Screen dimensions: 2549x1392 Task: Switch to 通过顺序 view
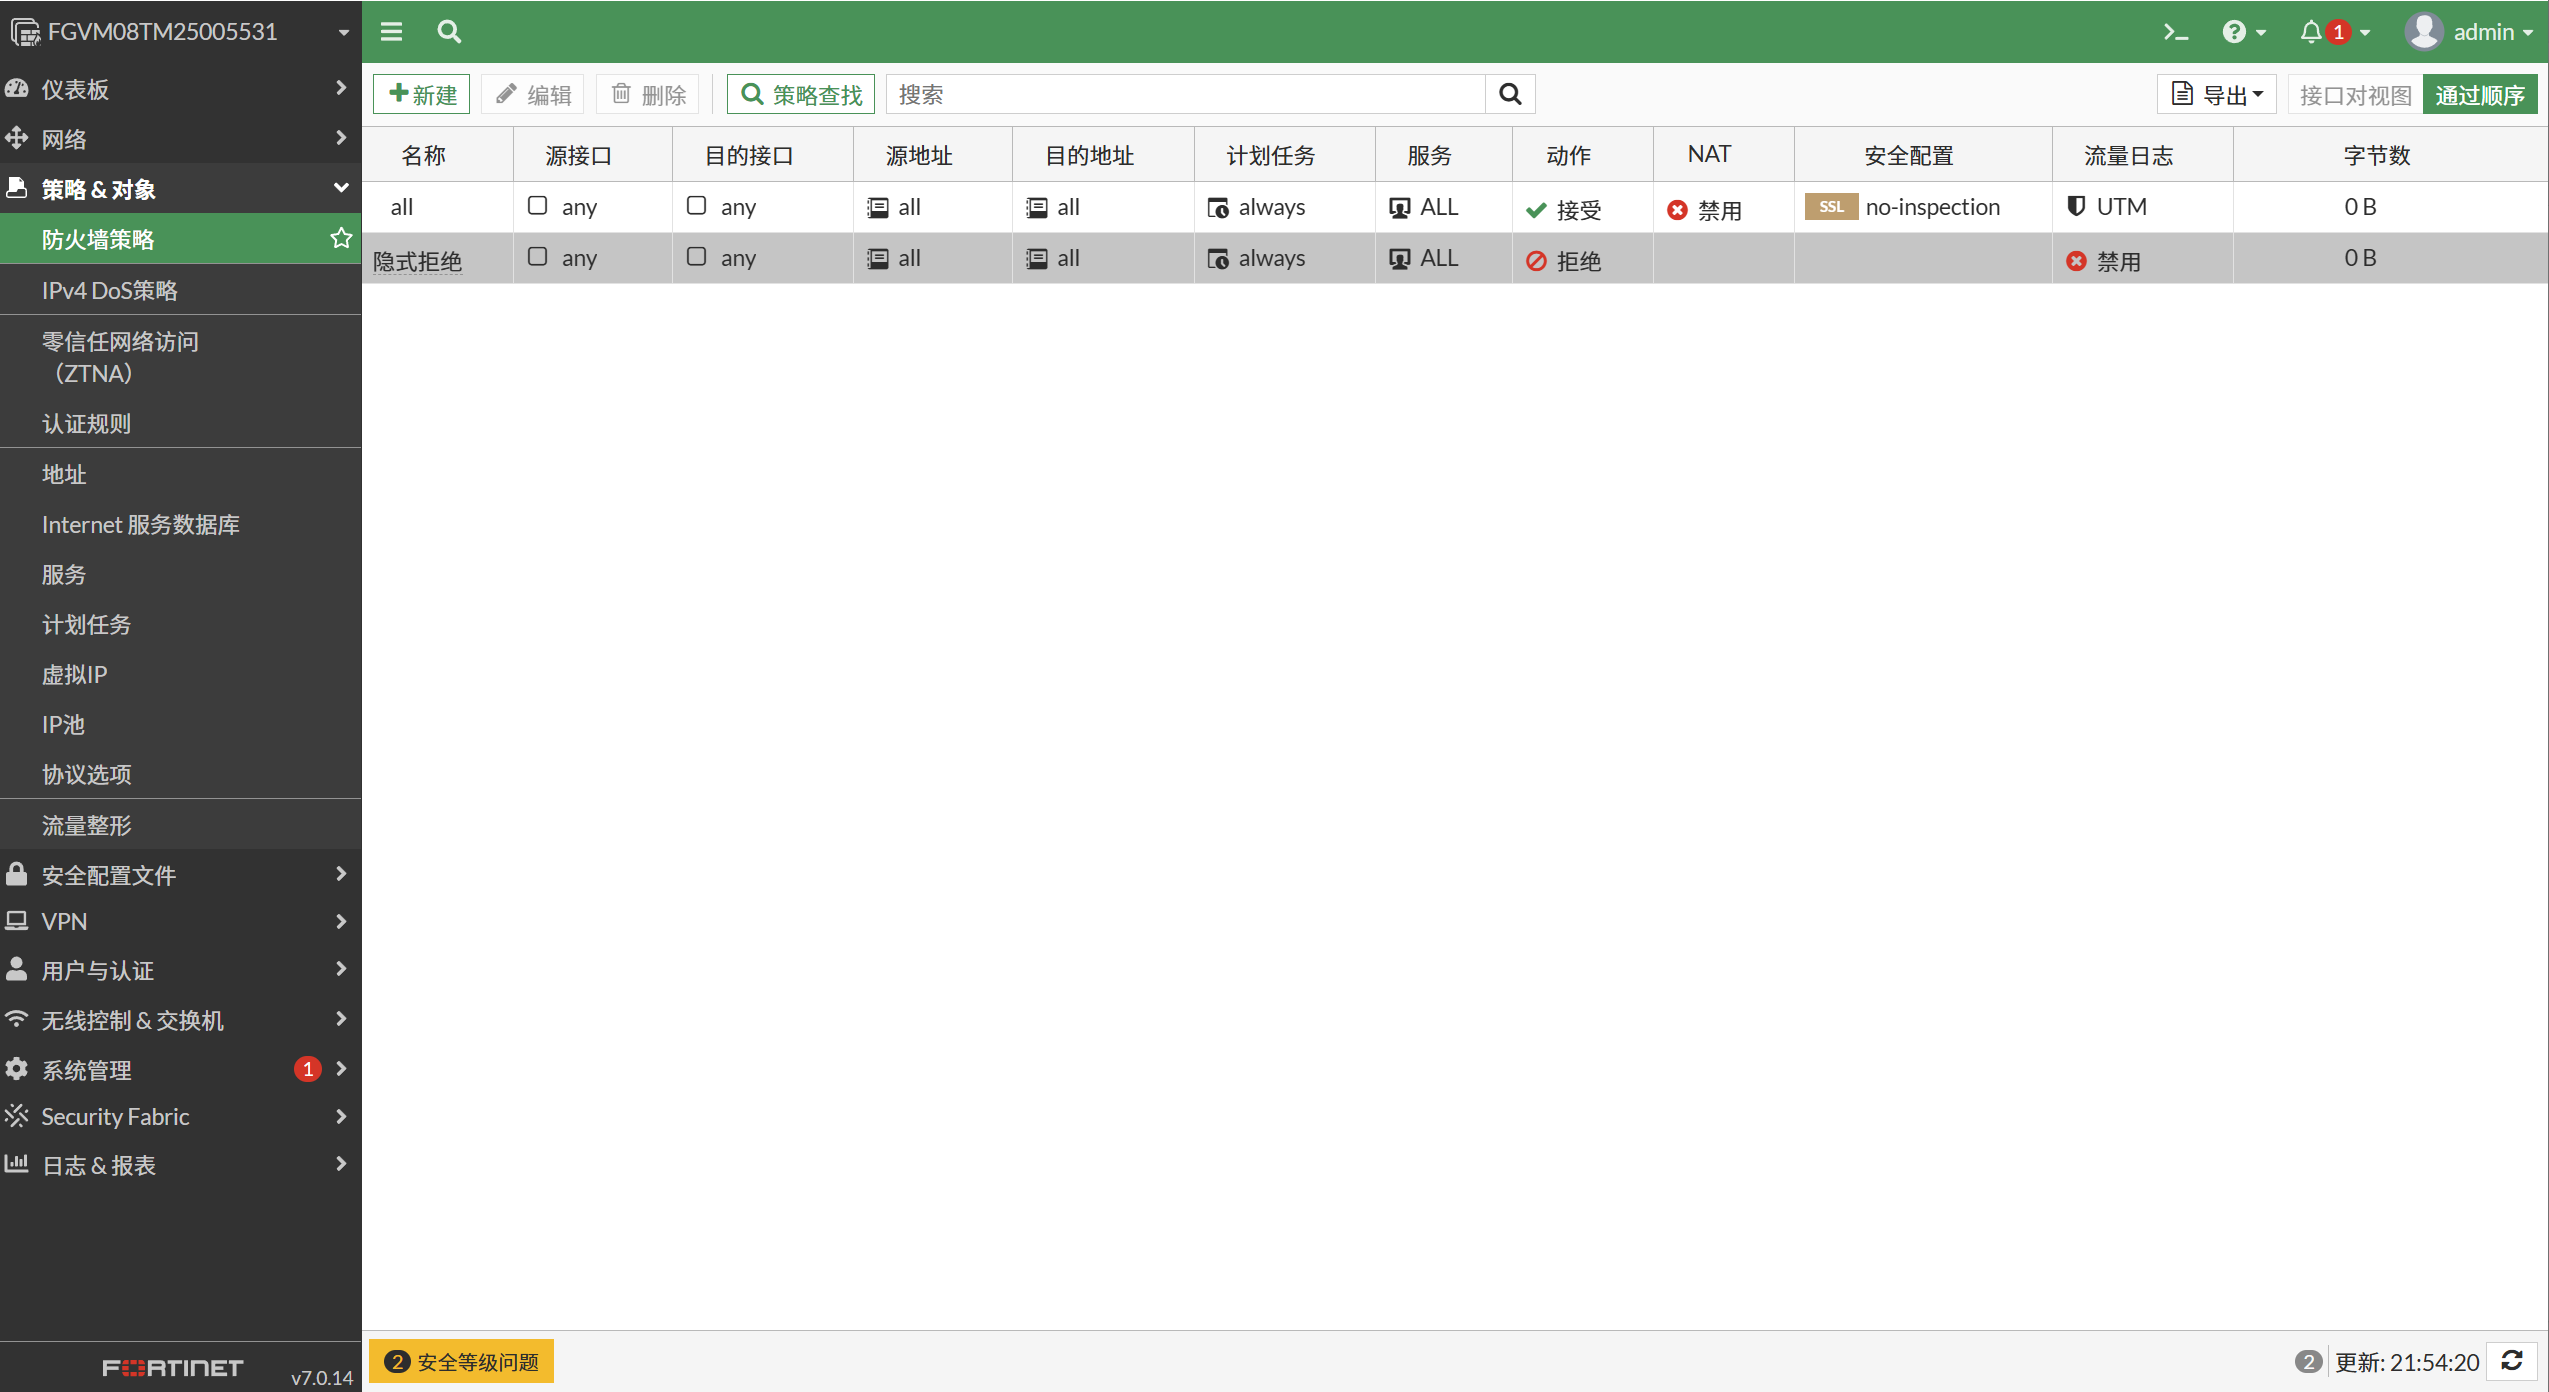pyautogui.click(x=2480, y=94)
